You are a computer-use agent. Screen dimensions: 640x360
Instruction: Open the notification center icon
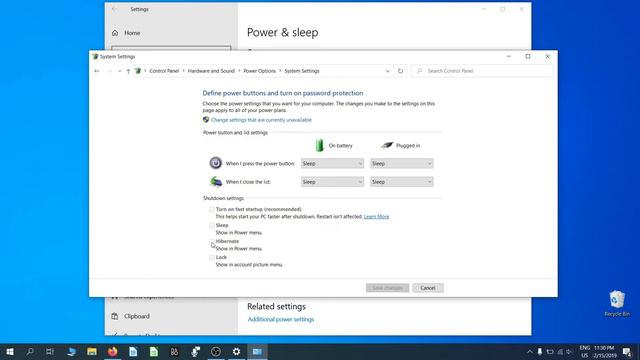627,351
